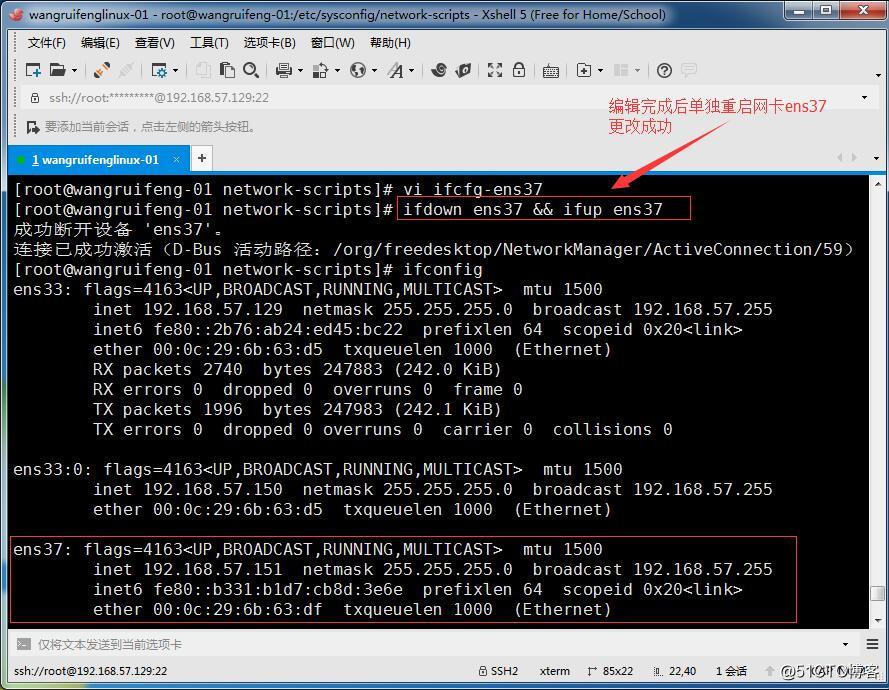This screenshot has width=889, height=690.
Task: Click the xterm status bar entry
Action: [554, 671]
